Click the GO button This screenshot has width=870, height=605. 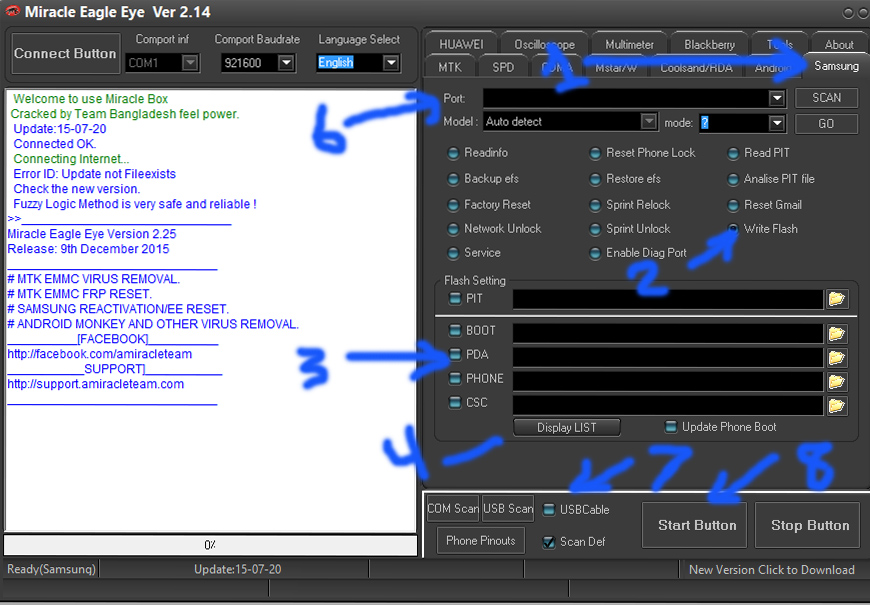tap(826, 124)
